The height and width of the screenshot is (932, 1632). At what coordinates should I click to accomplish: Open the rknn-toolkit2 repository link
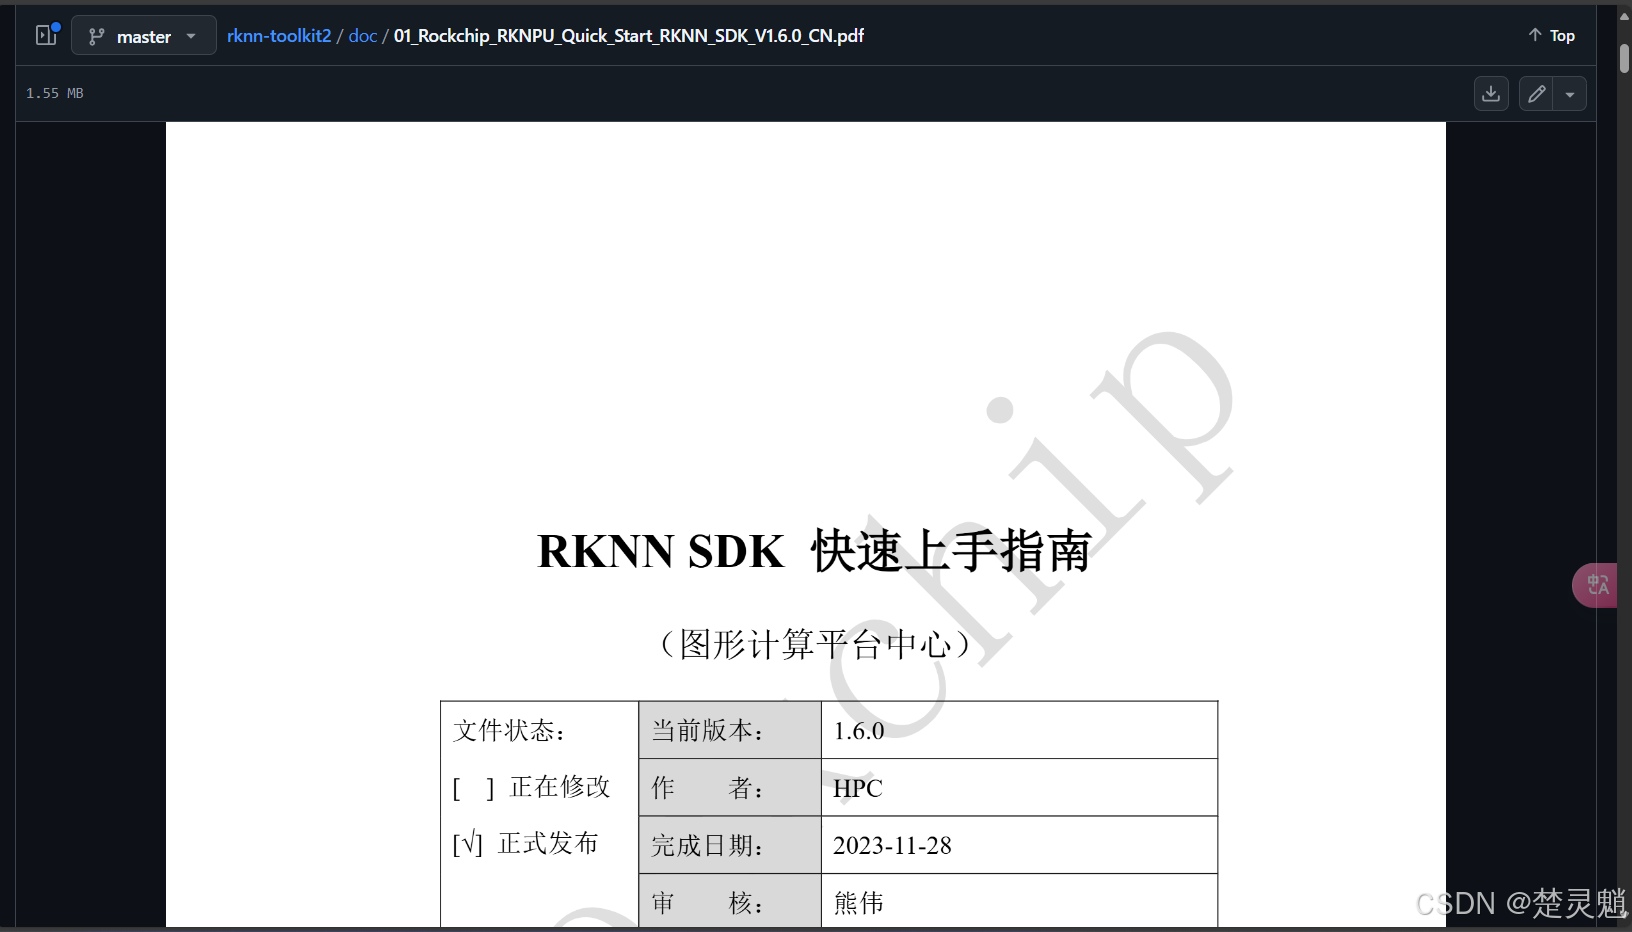(x=279, y=36)
